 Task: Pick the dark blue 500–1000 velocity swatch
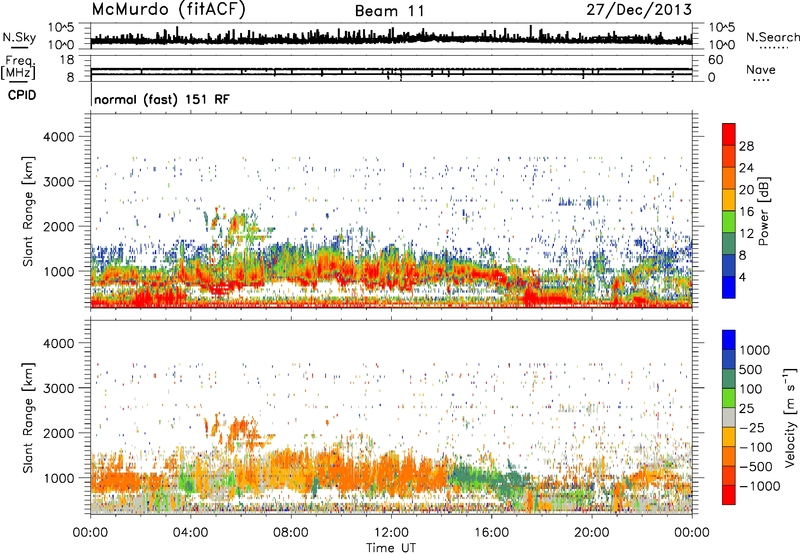click(x=729, y=359)
